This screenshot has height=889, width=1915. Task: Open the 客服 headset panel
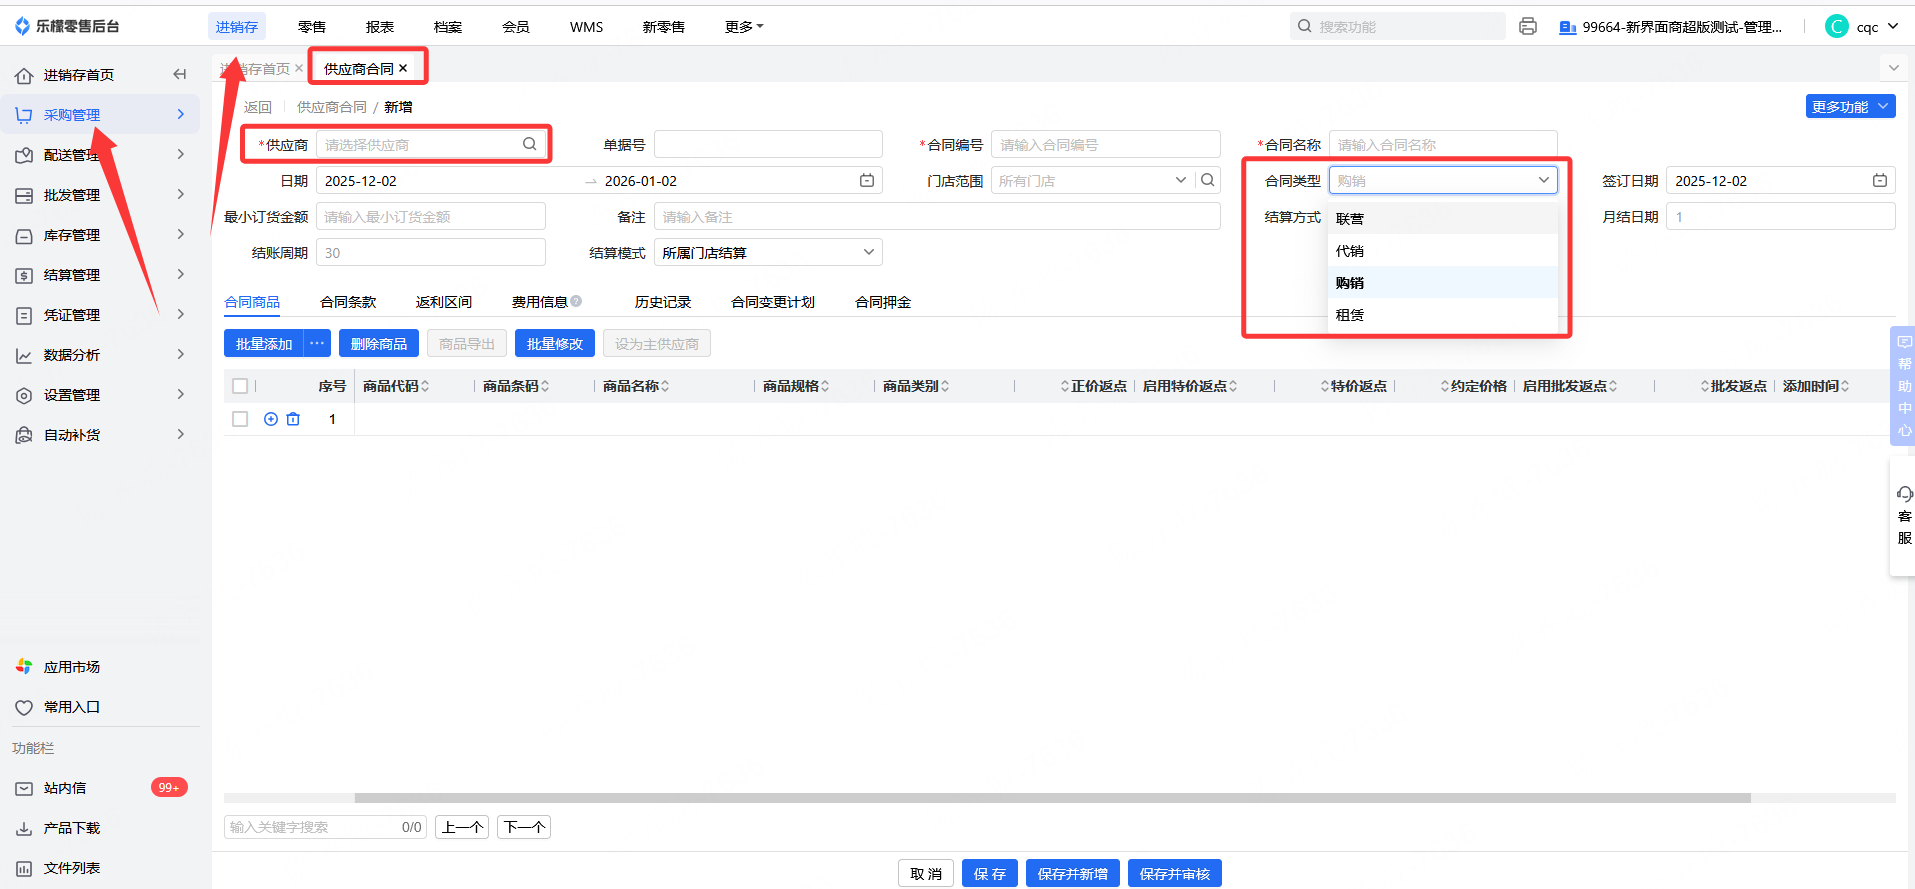tap(1904, 516)
